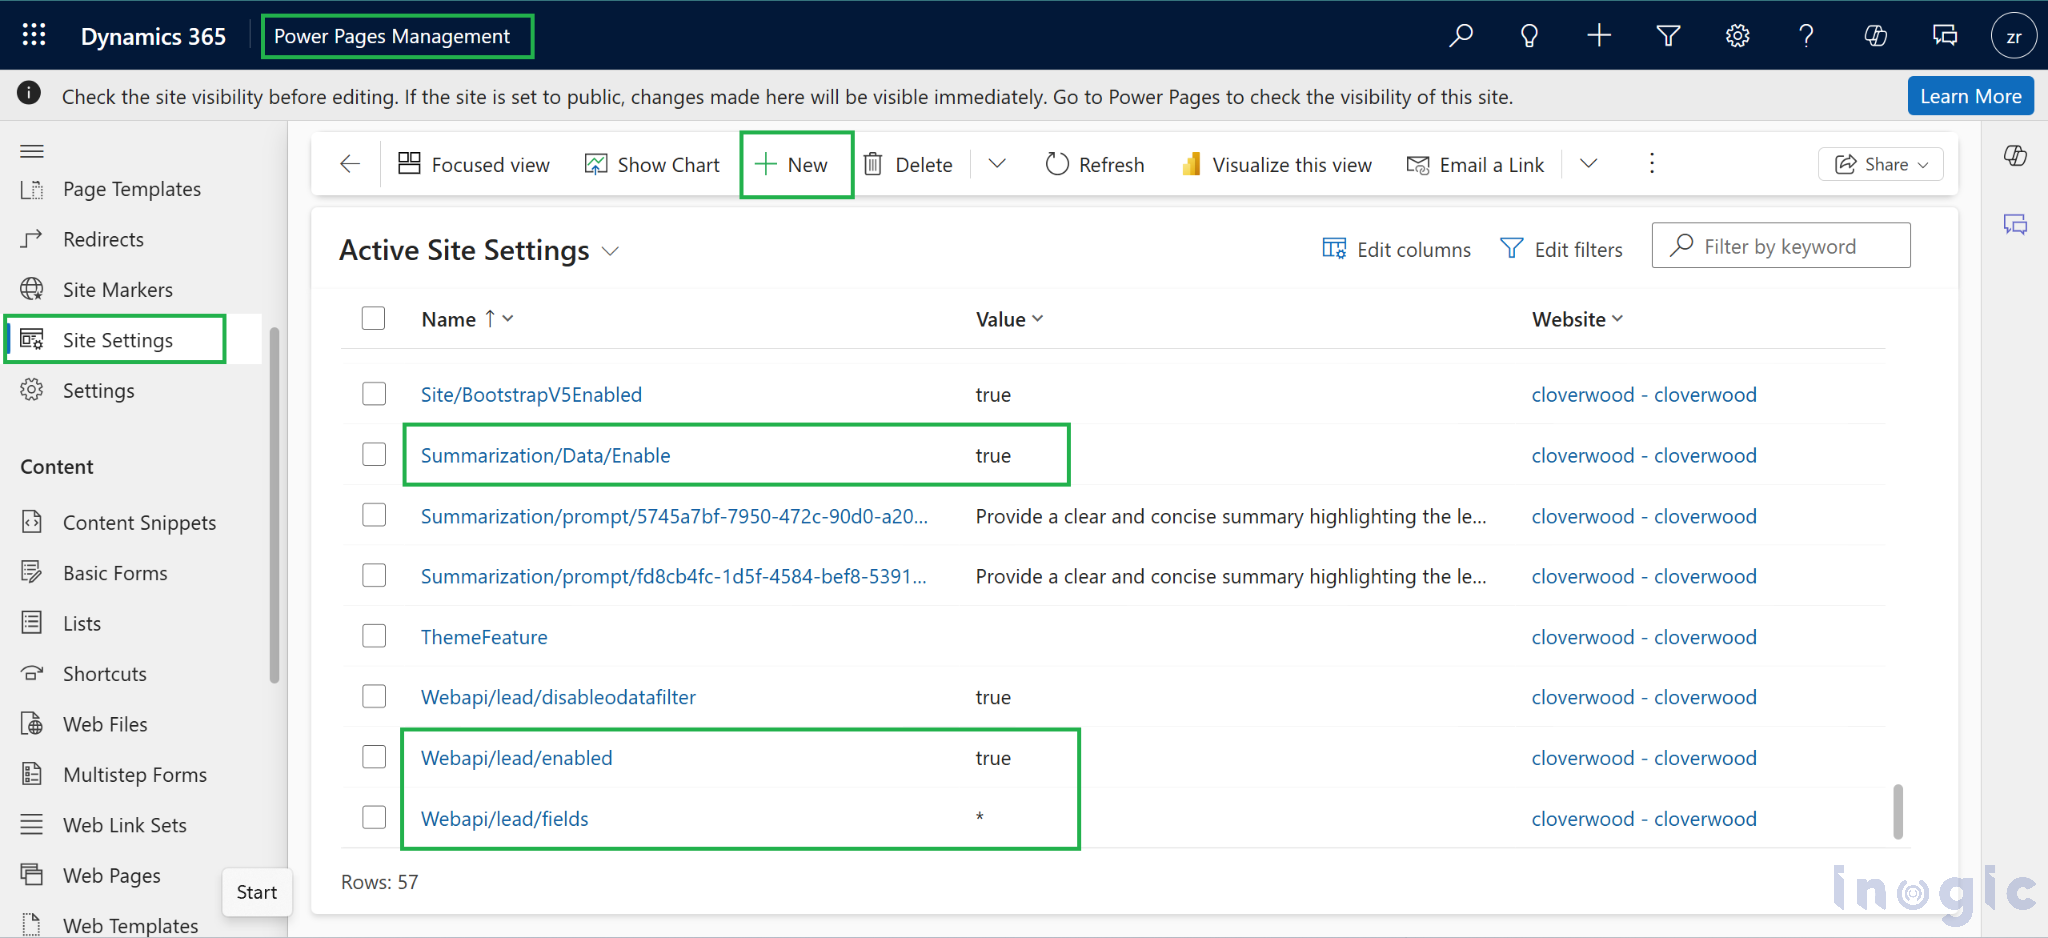Open the Copilot icon in the top bar

[1875, 35]
